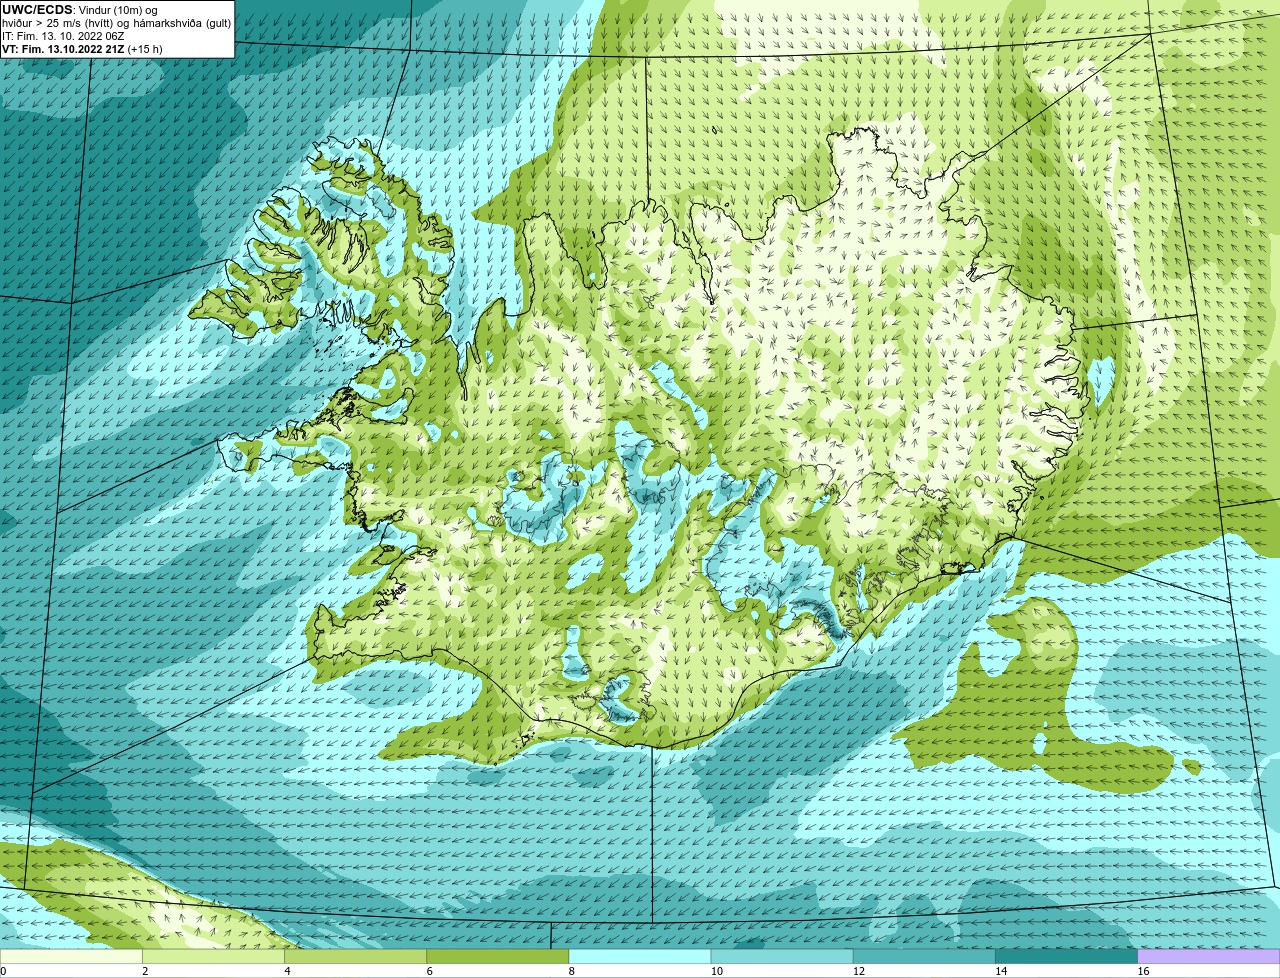Screen dimensions: 1280x978
Task: Click the '0' label on the color scale
Action: [3, 971]
